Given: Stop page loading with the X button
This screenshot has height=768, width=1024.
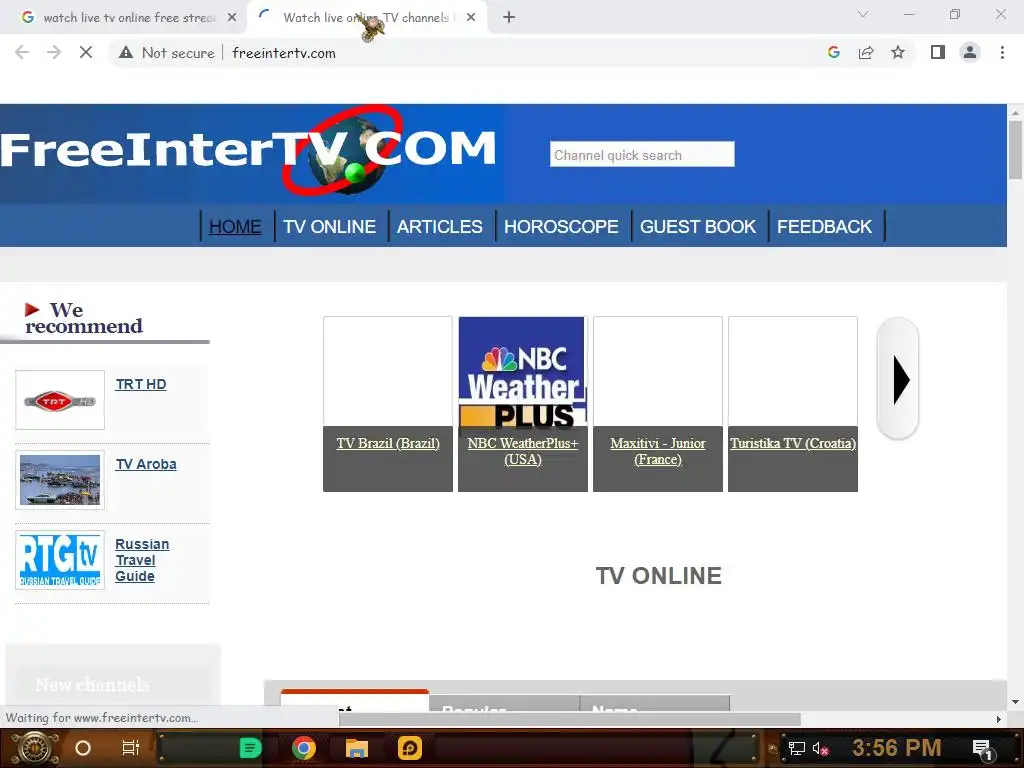Looking at the screenshot, I should (86, 53).
